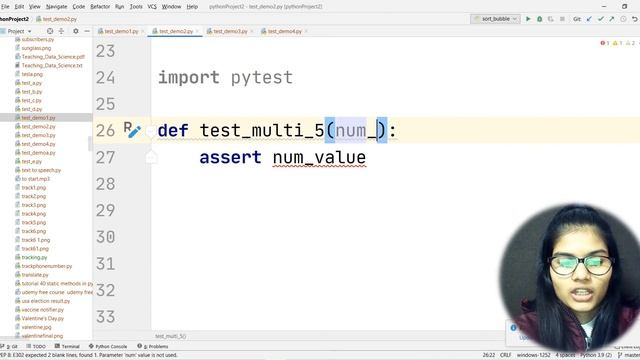Viewport: 640px width, 360px height.
Task: Click windows-1252 encoding in status bar
Action: tap(533, 355)
